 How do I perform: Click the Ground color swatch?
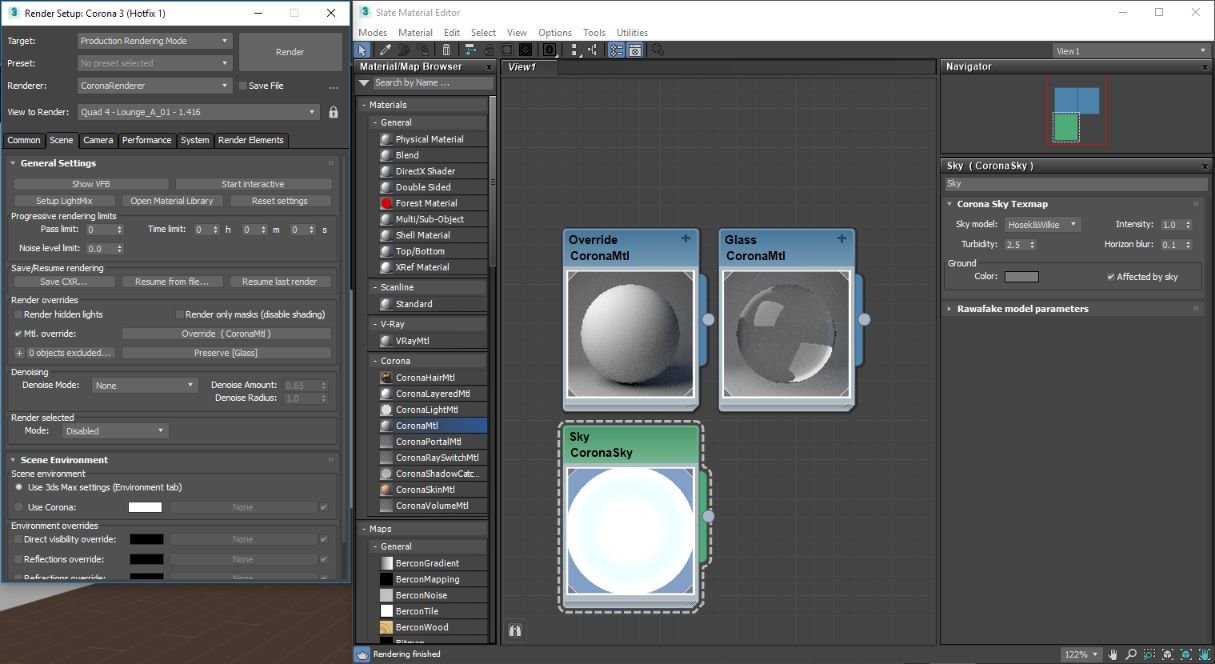(x=1021, y=277)
